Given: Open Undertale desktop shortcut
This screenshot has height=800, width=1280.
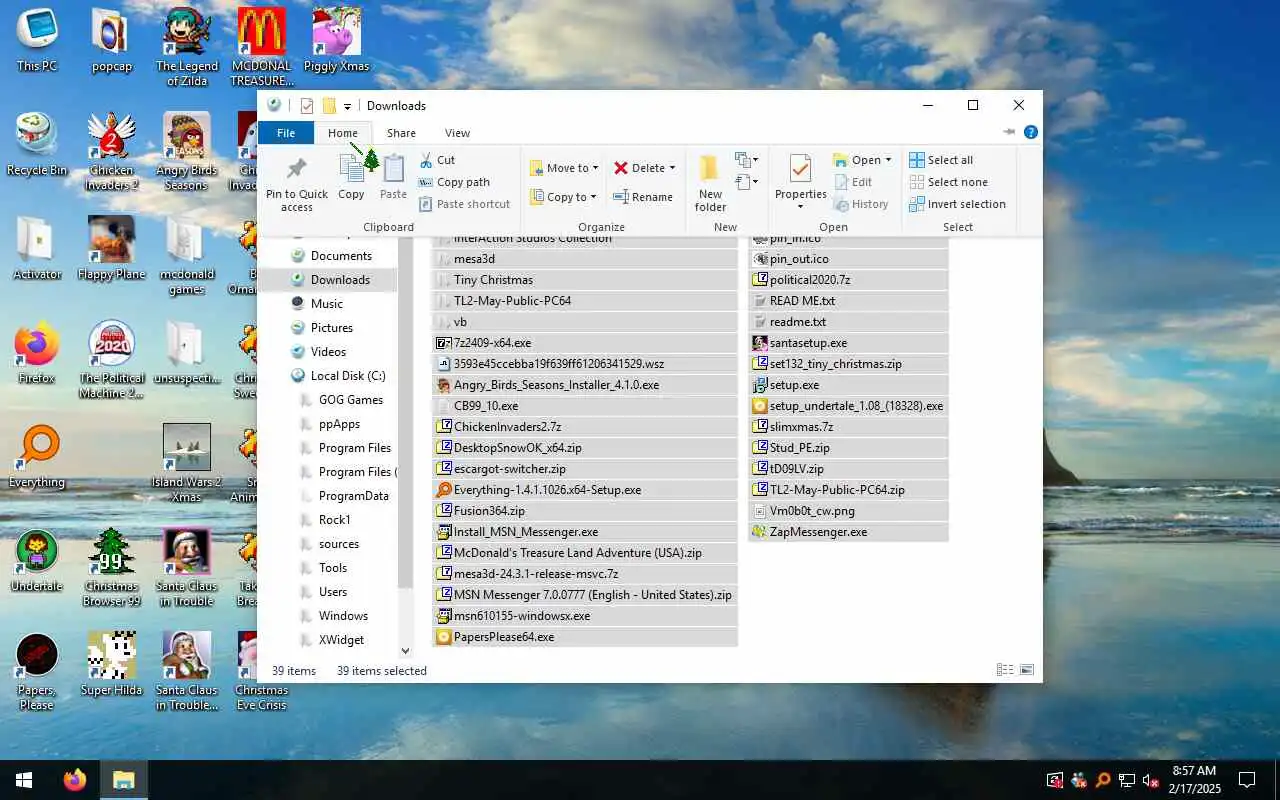Looking at the screenshot, I should [37, 560].
